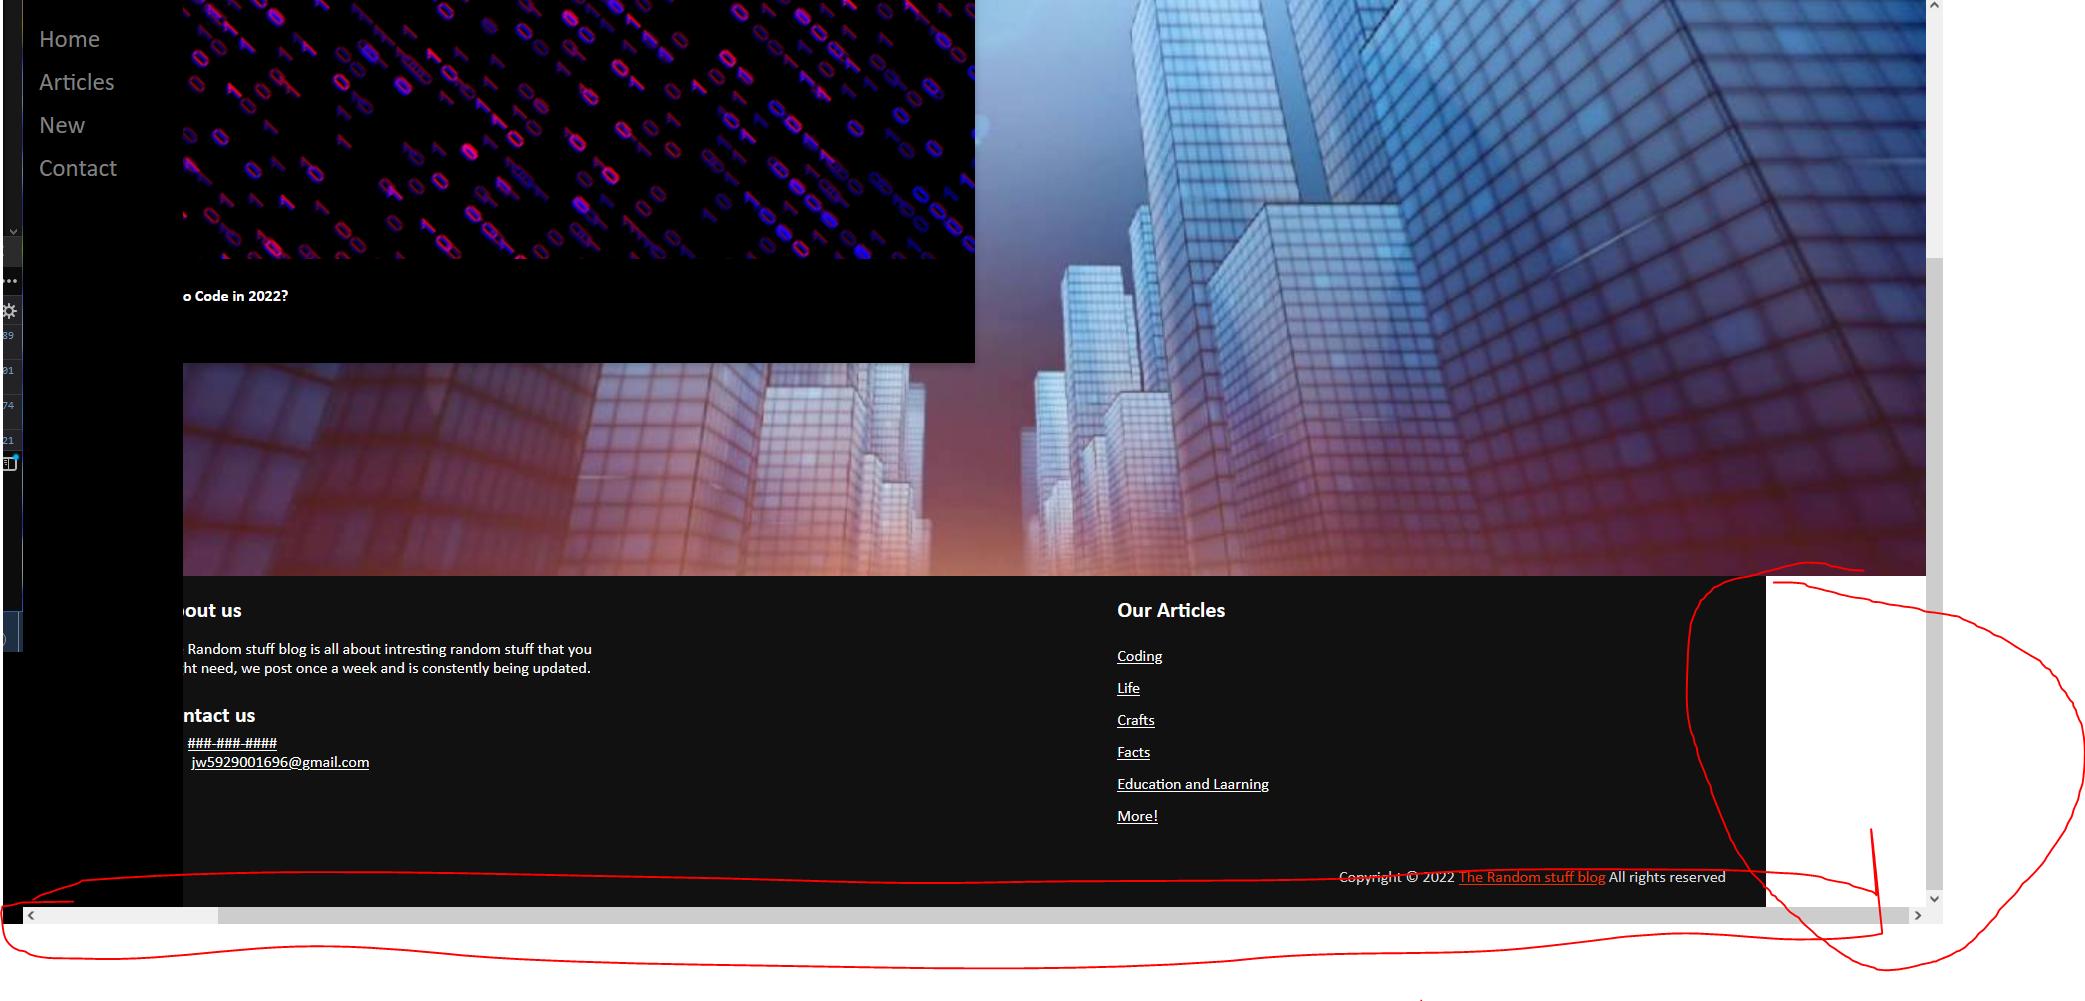The height and width of the screenshot is (1001, 2085).
Task: Click the horizontal scrollbar left arrow
Action: pos(31,915)
